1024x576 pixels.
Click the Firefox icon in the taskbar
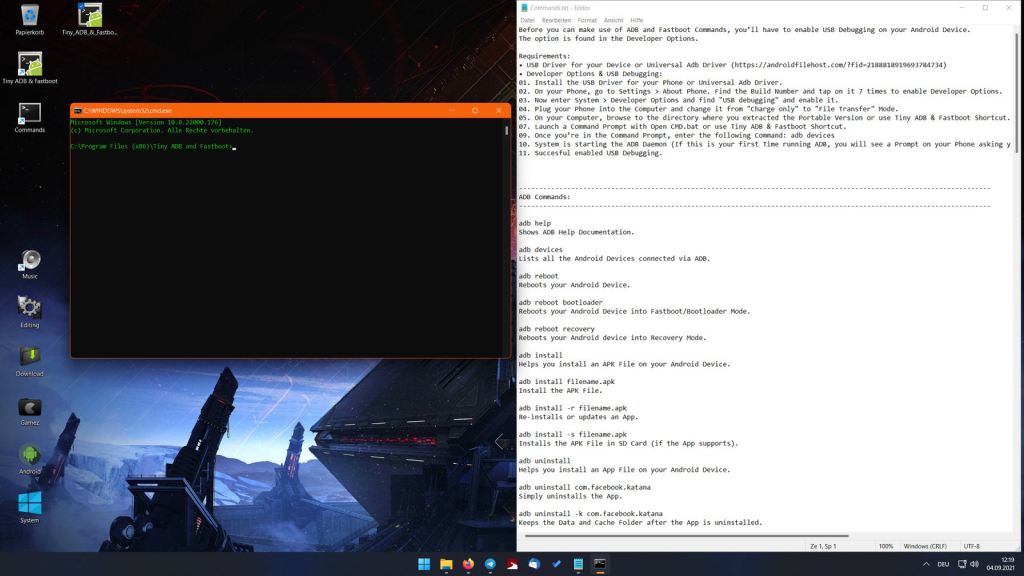coord(468,564)
